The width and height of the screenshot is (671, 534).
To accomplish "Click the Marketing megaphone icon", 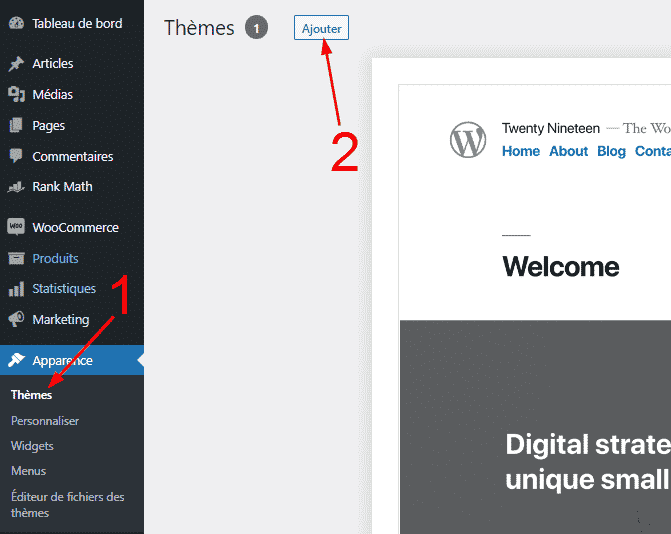I will click(x=16, y=320).
